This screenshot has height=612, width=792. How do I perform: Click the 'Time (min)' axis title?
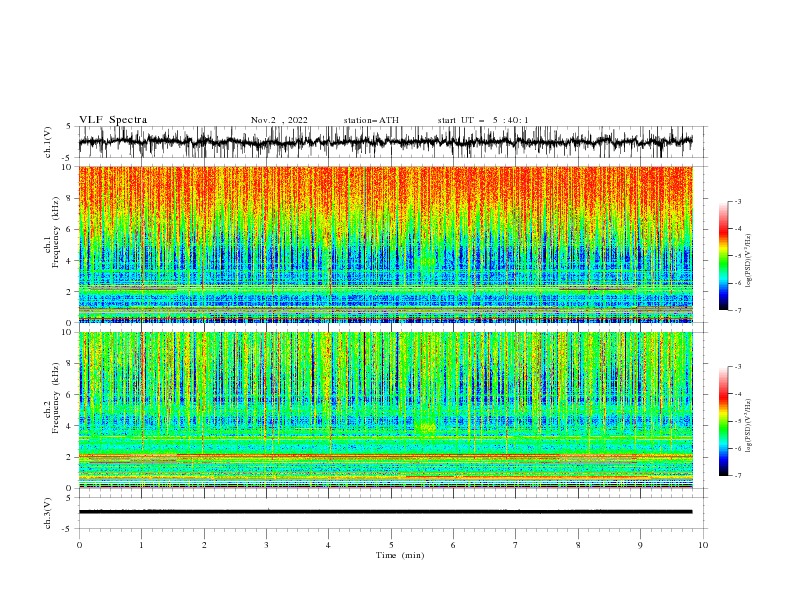[400, 555]
